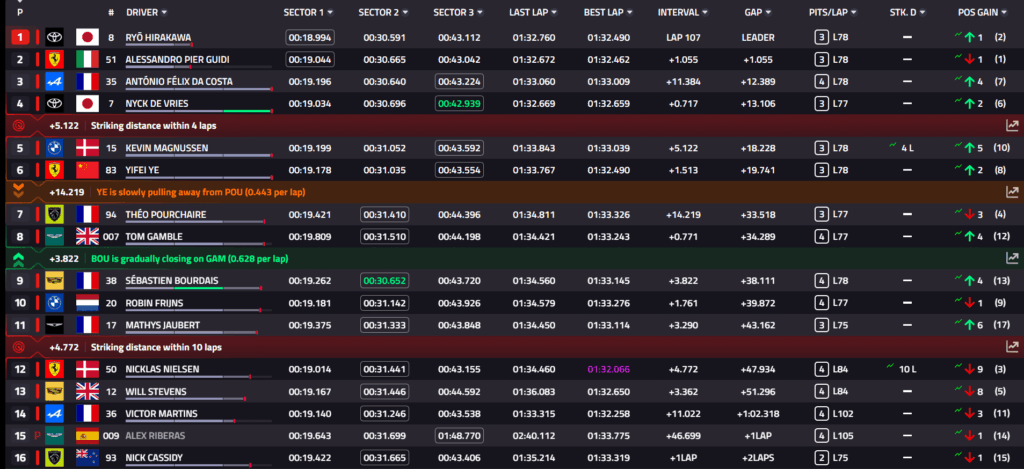
Task: Open chart for 'Striking distance within 4 laps' banner
Action: pyautogui.click(x=1011, y=125)
